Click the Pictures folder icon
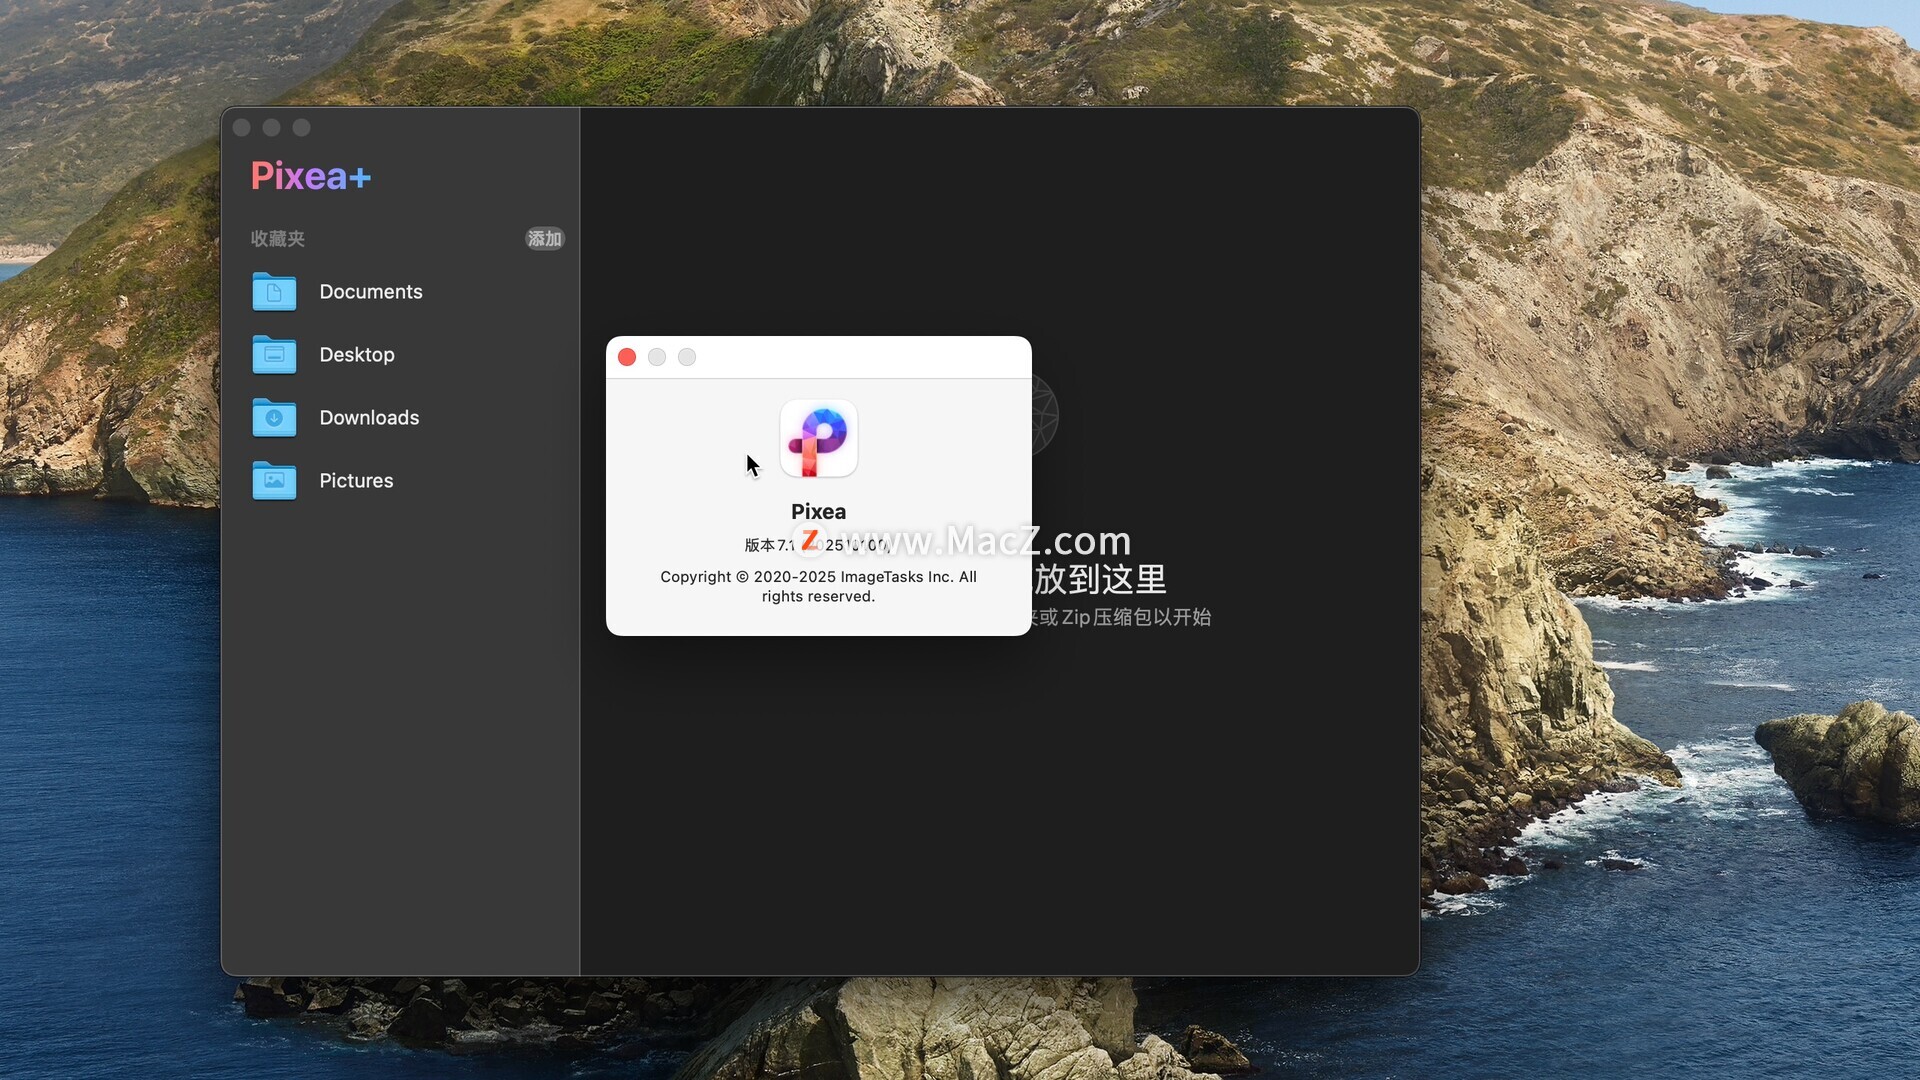 (274, 481)
